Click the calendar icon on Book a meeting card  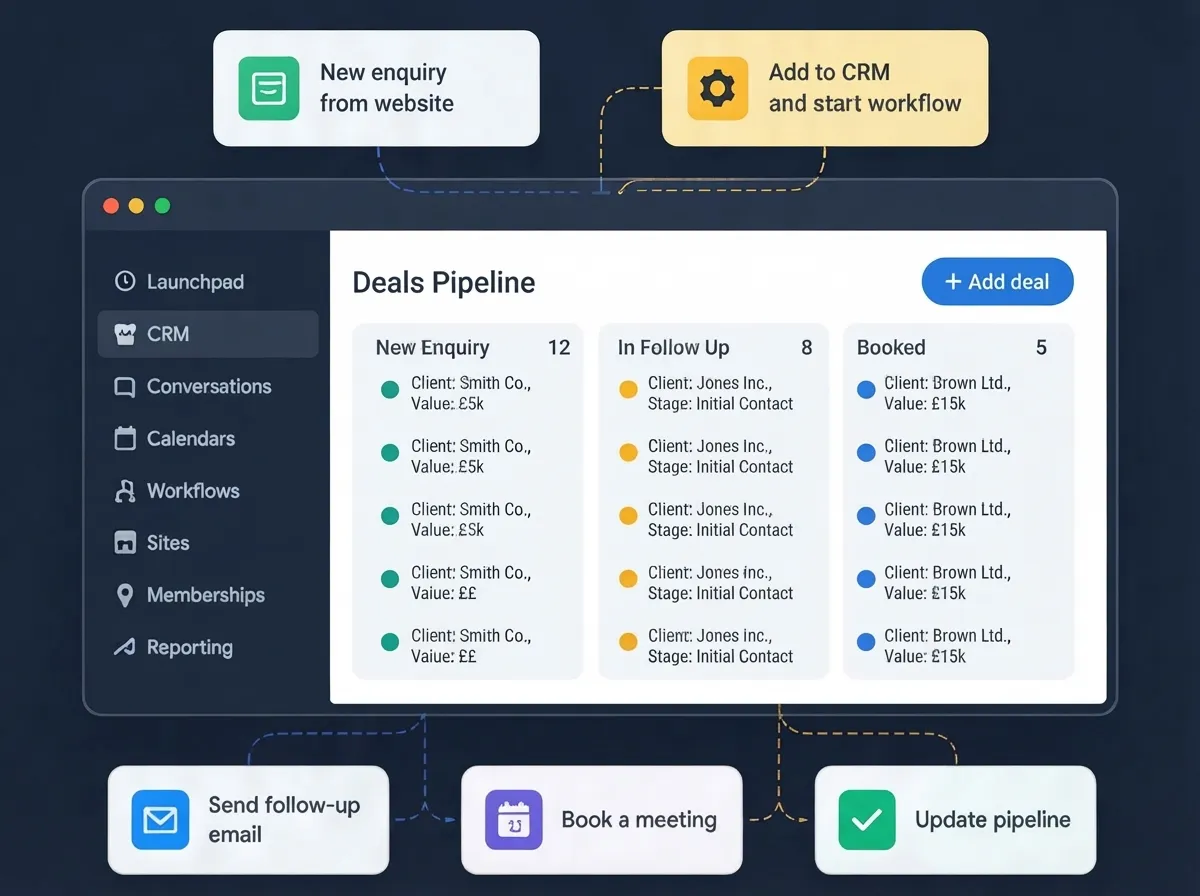point(513,820)
